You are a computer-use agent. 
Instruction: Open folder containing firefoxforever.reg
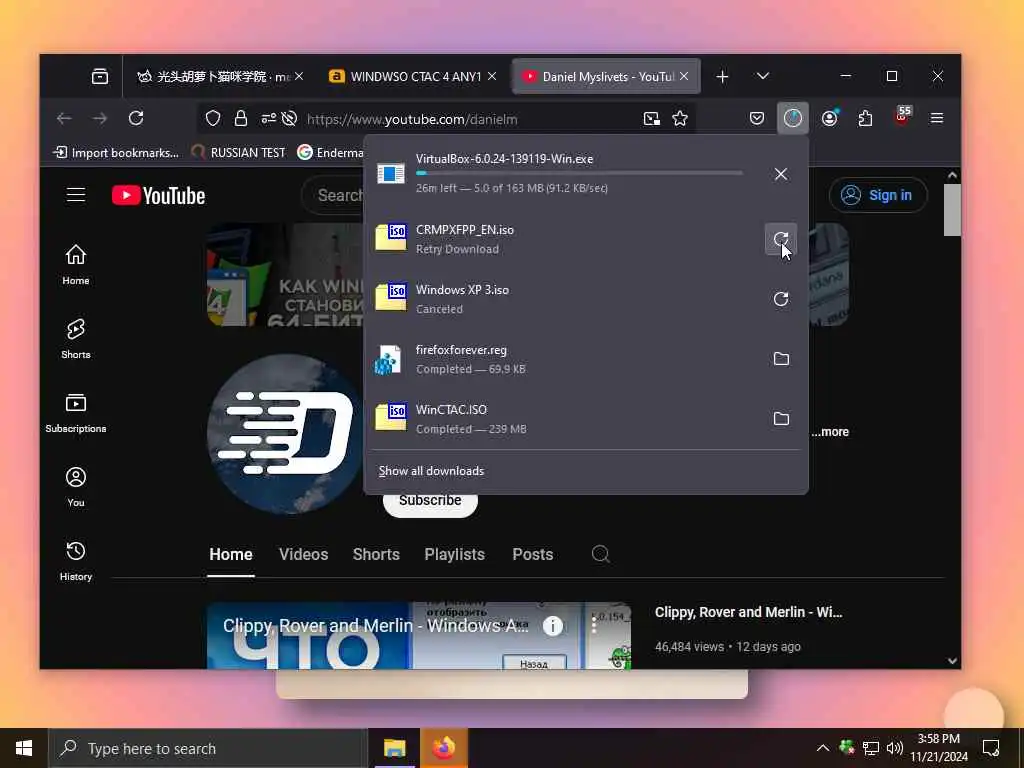pyautogui.click(x=780, y=359)
